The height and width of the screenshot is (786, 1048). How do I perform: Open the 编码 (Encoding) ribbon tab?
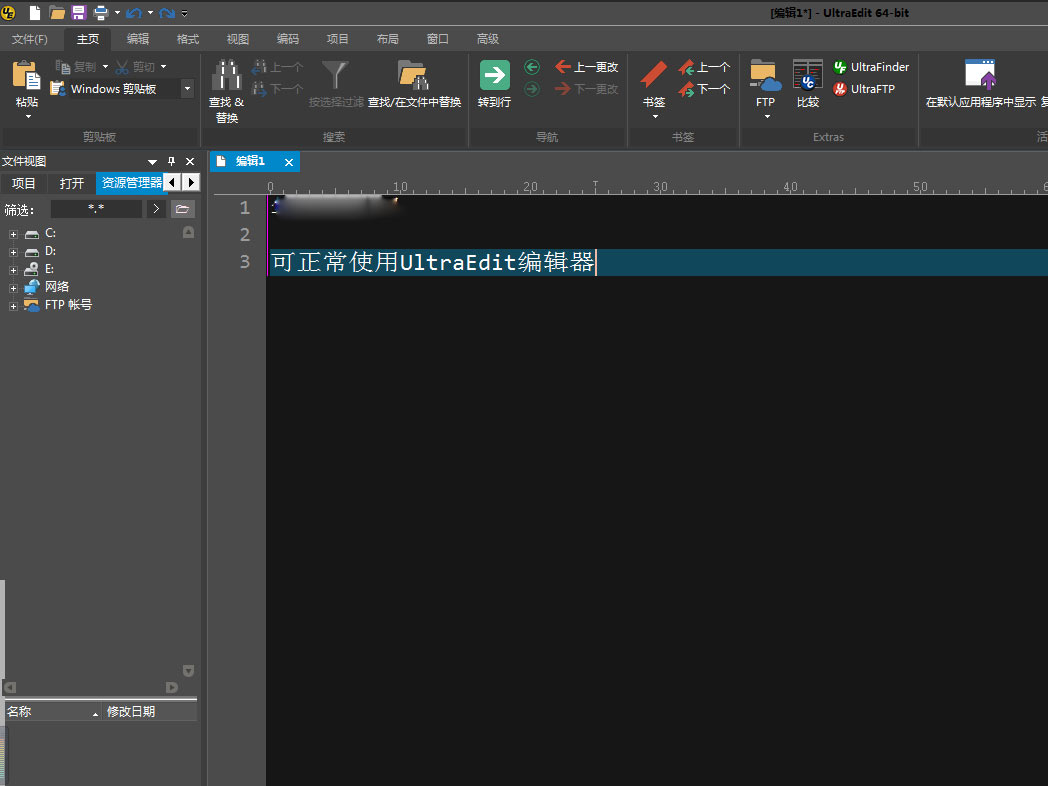[288, 39]
